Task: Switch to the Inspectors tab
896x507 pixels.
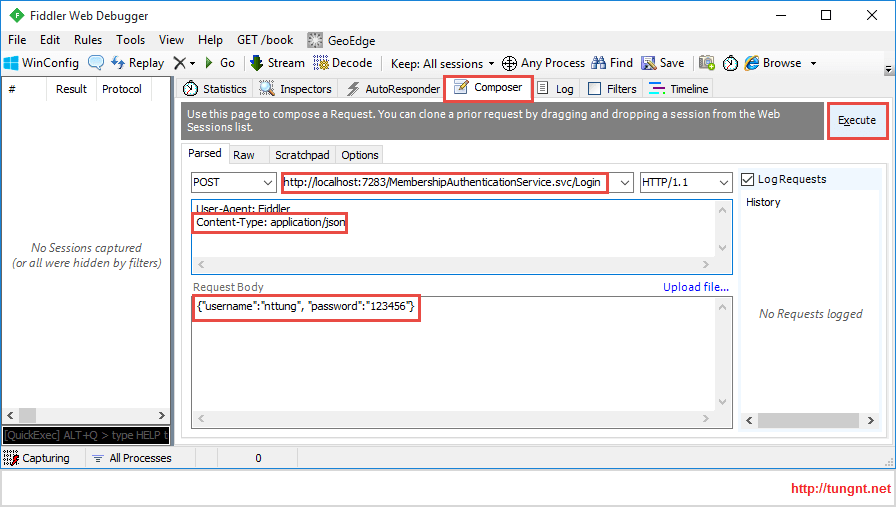Action: tap(295, 89)
